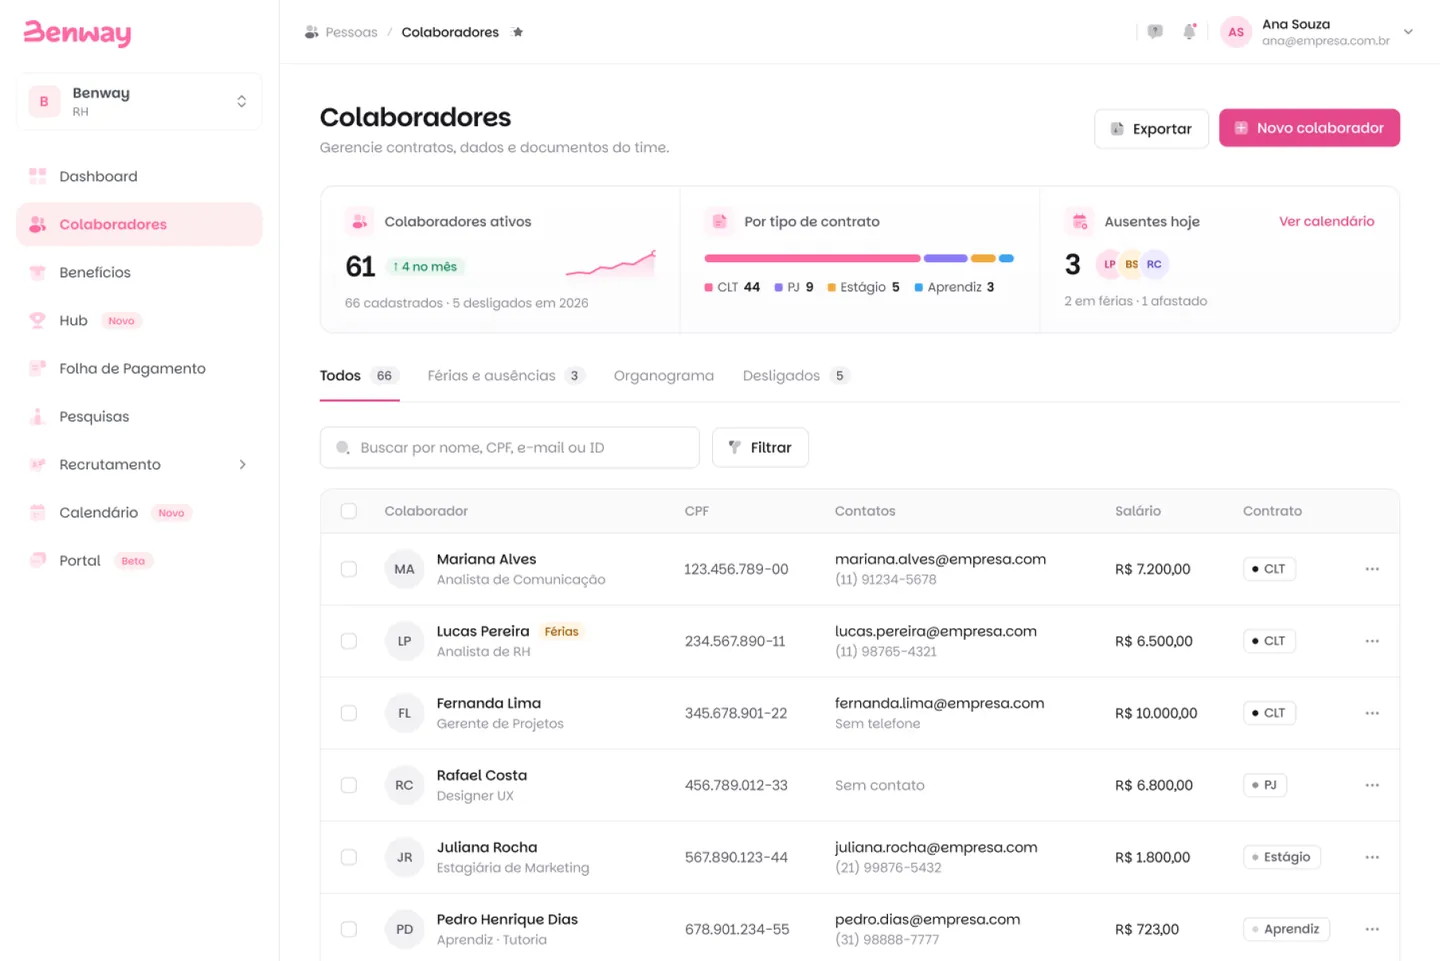Click the Dashboard sidebar icon
1440x961 pixels.
point(38,176)
